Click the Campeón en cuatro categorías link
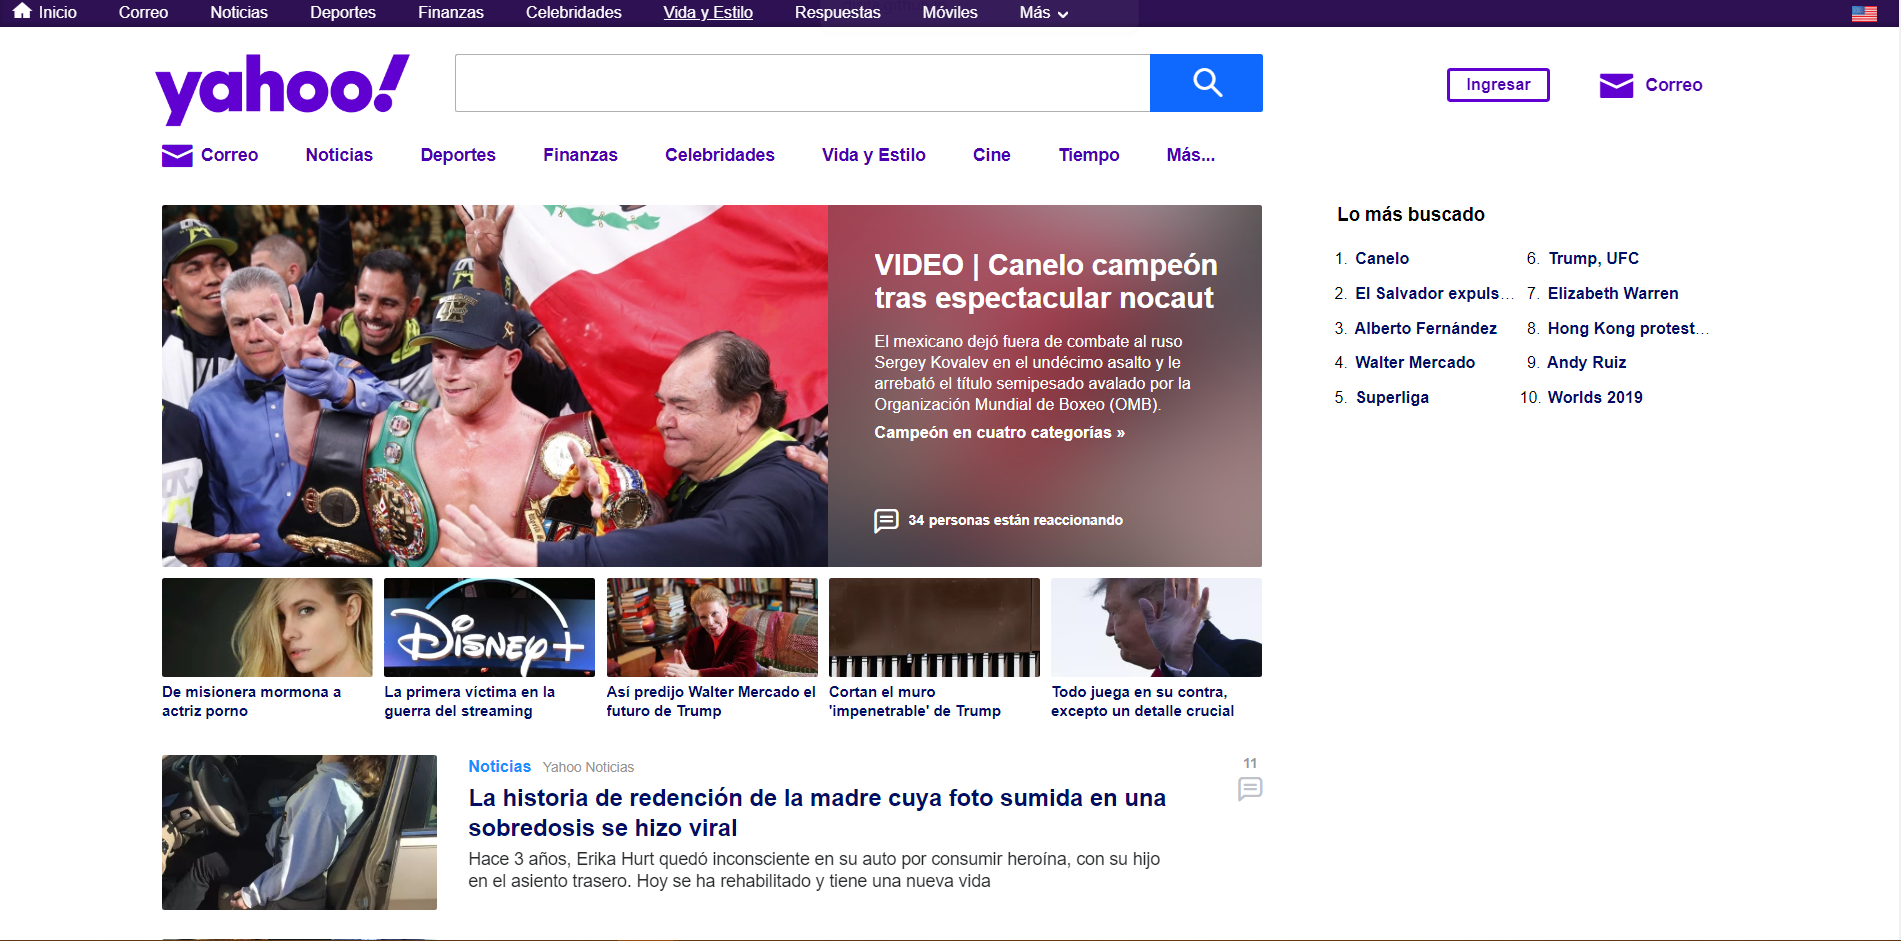Viewport: 1901px width, 941px height. [x=999, y=432]
